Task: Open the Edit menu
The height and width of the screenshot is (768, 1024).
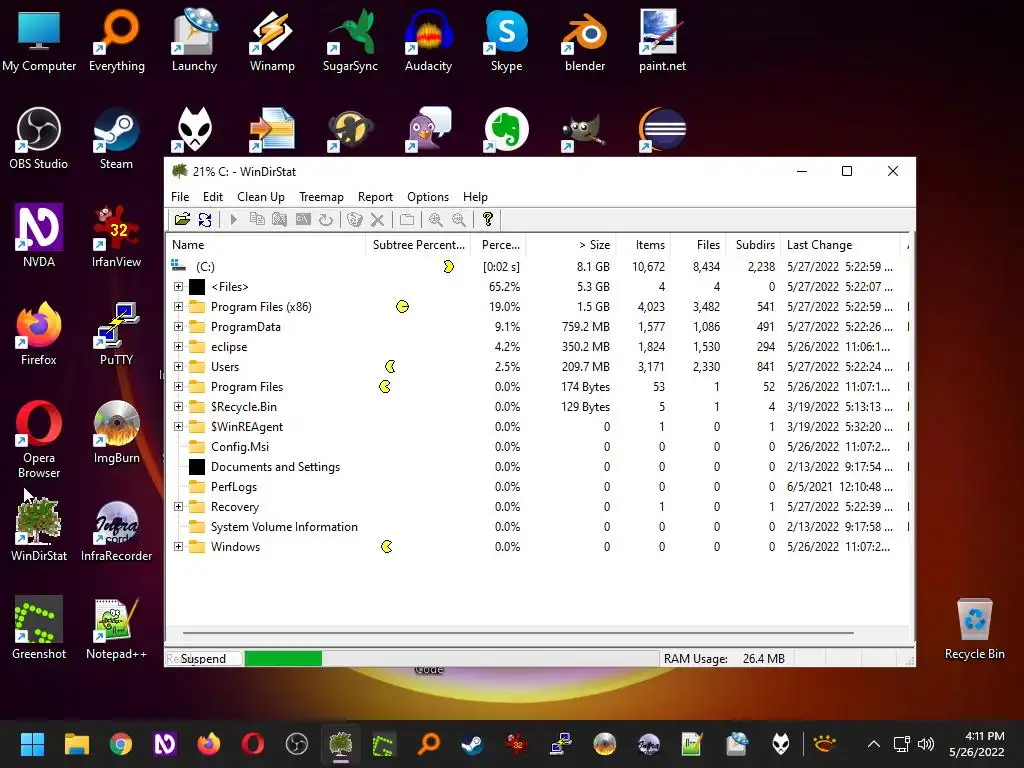Action: 212,197
